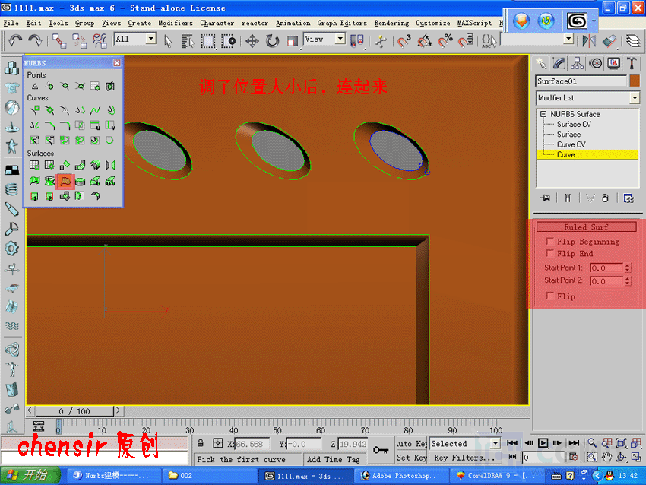Close the NURBS floating toolbox

tap(117, 63)
